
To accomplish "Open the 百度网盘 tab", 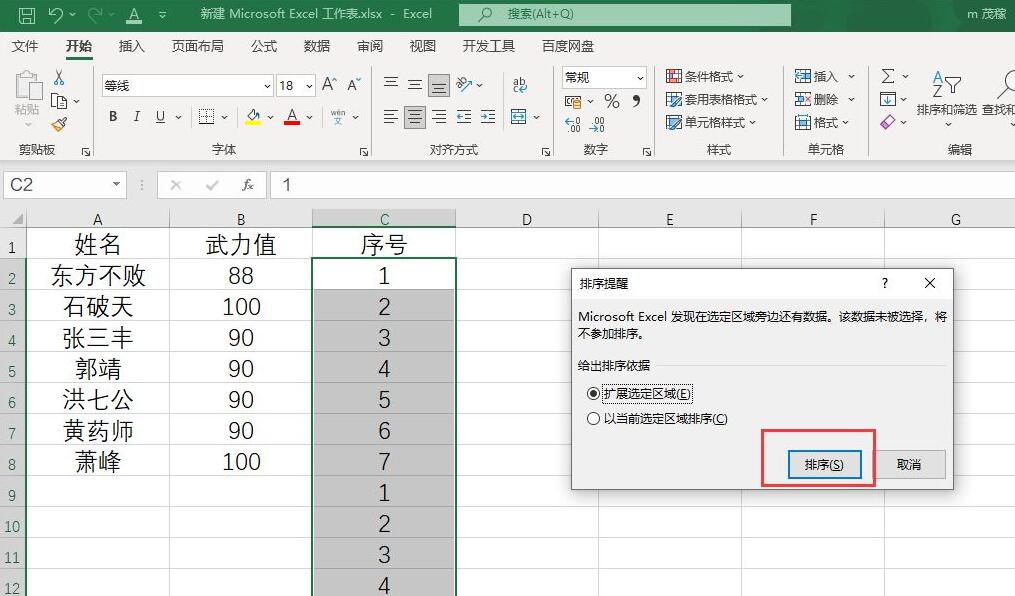I will tap(568, 46).
